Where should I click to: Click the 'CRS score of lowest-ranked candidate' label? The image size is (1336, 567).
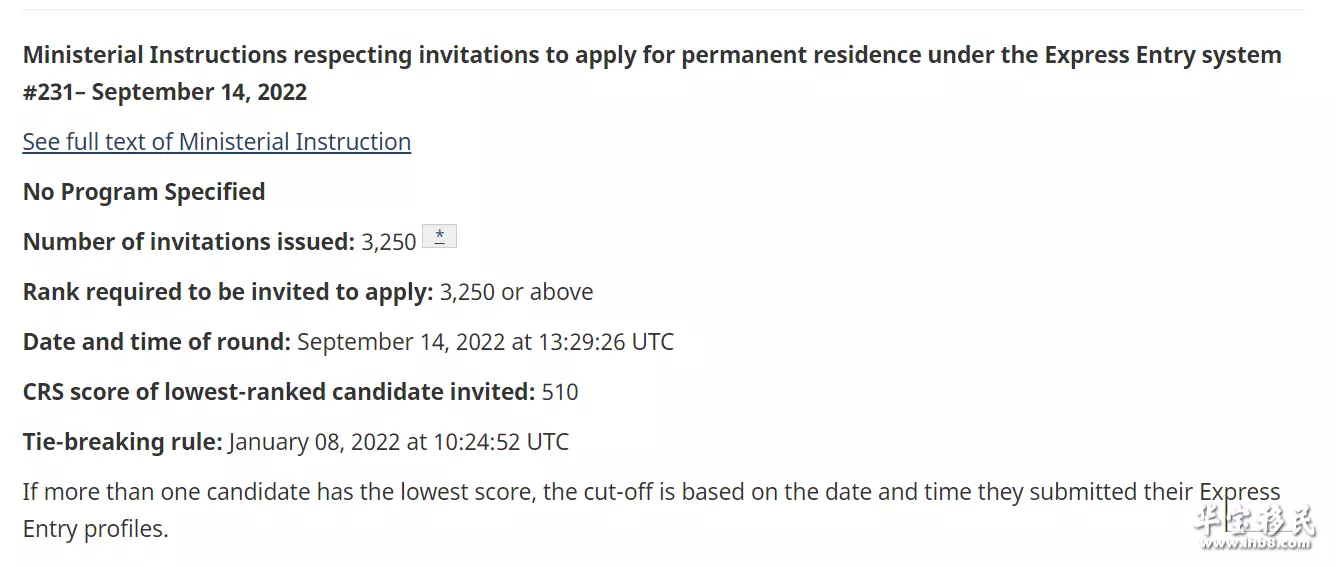coord(279,392)
